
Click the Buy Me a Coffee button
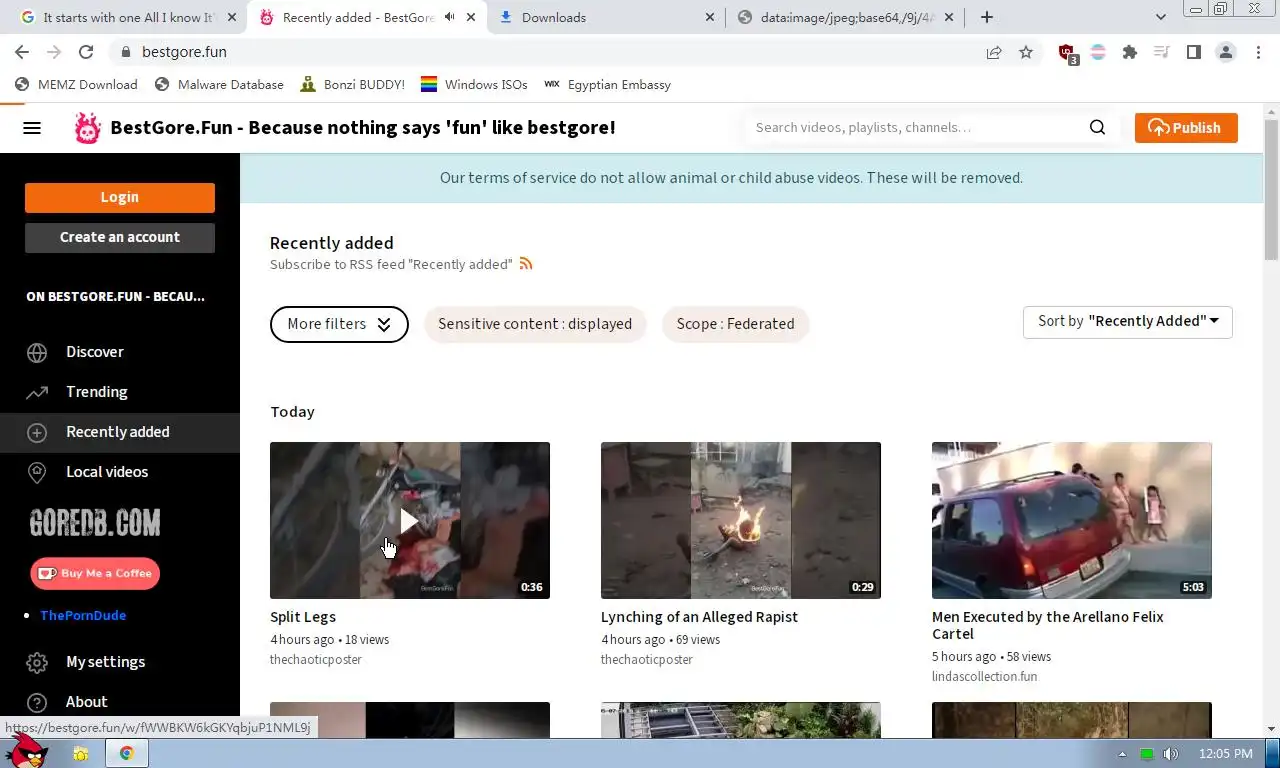click(x=95, y=573)
